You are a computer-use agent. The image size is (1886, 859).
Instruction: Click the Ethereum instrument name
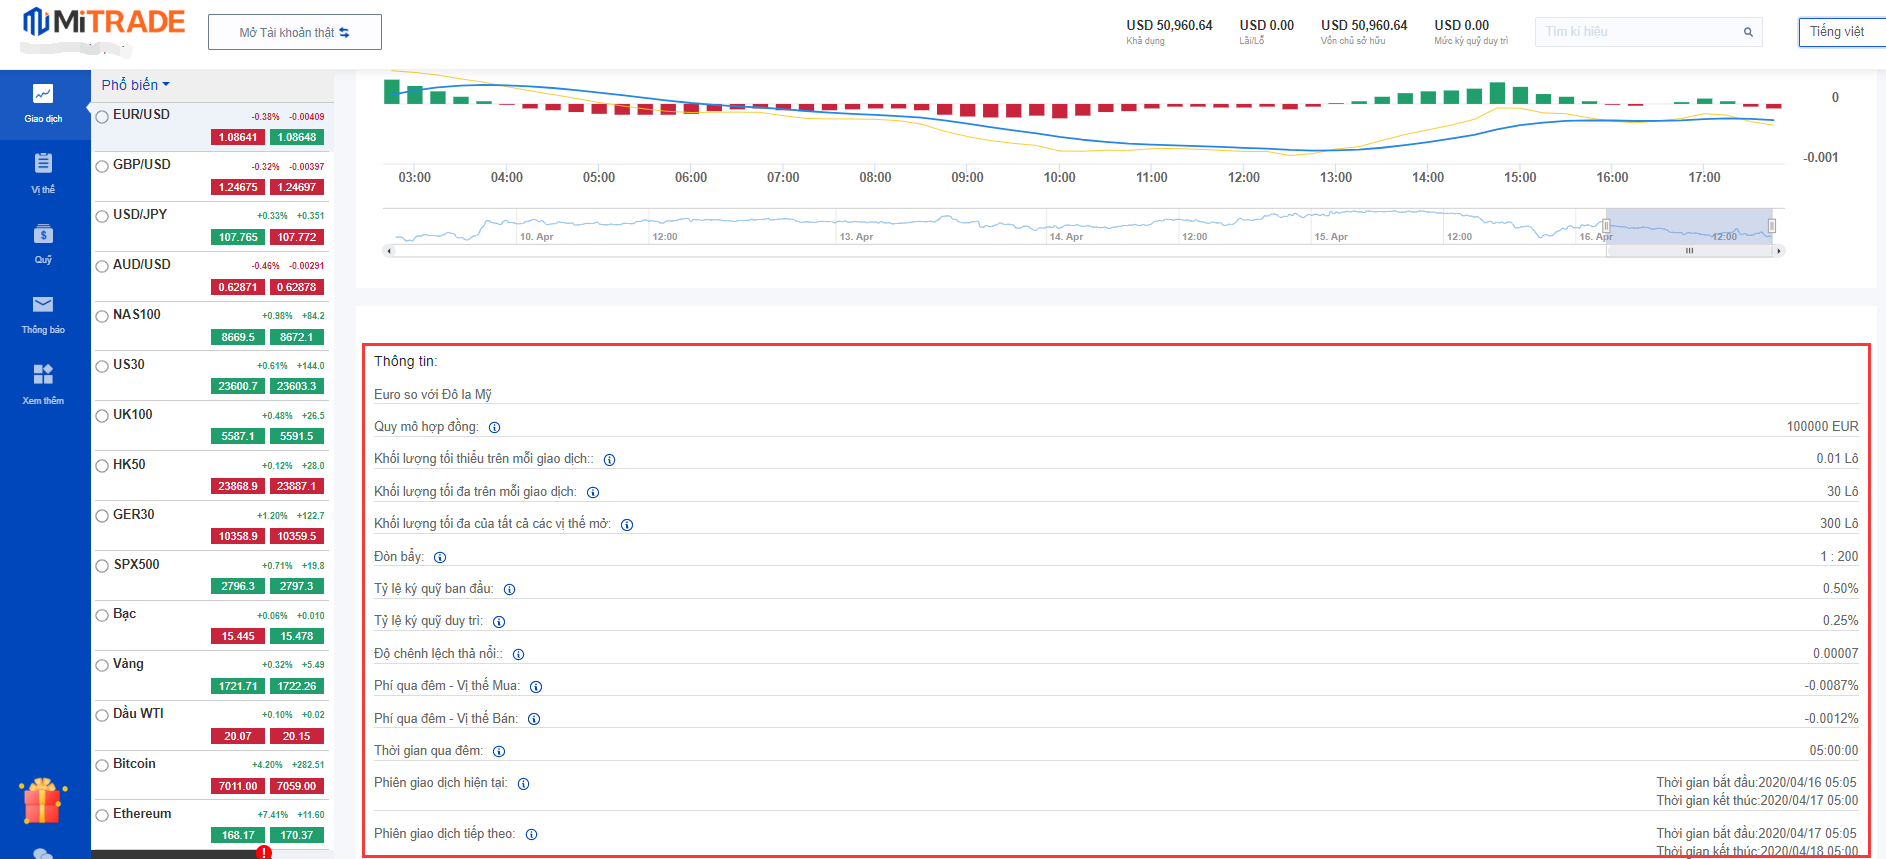(x=142, y=814)
